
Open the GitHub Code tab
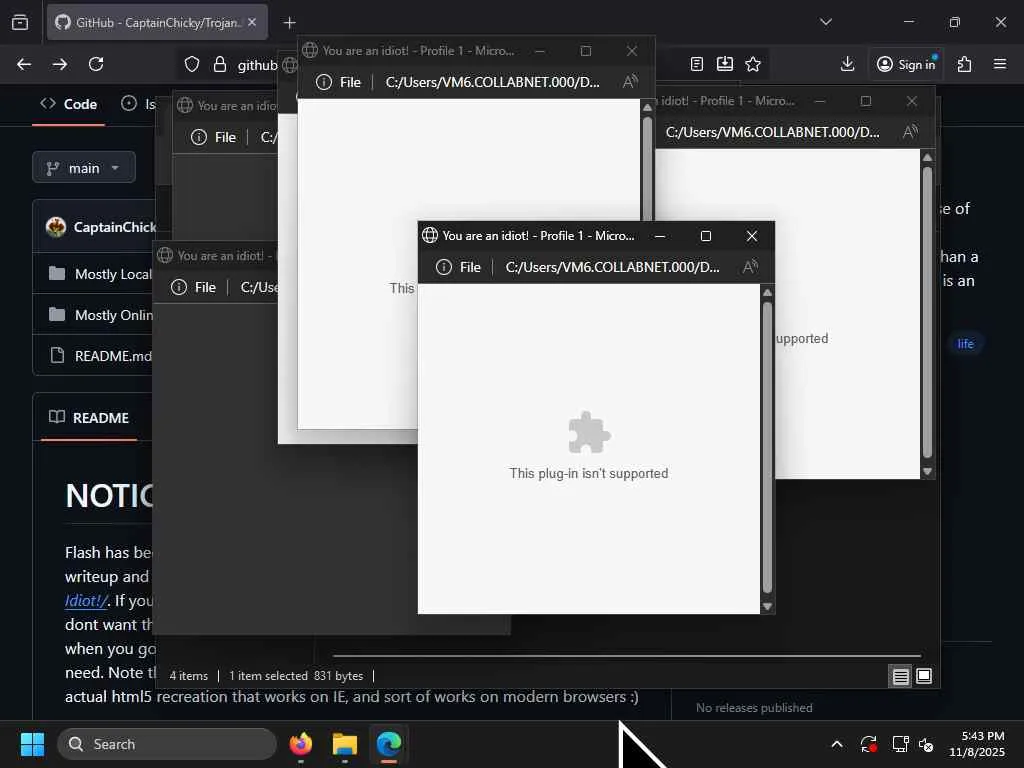tap(69, 104)
